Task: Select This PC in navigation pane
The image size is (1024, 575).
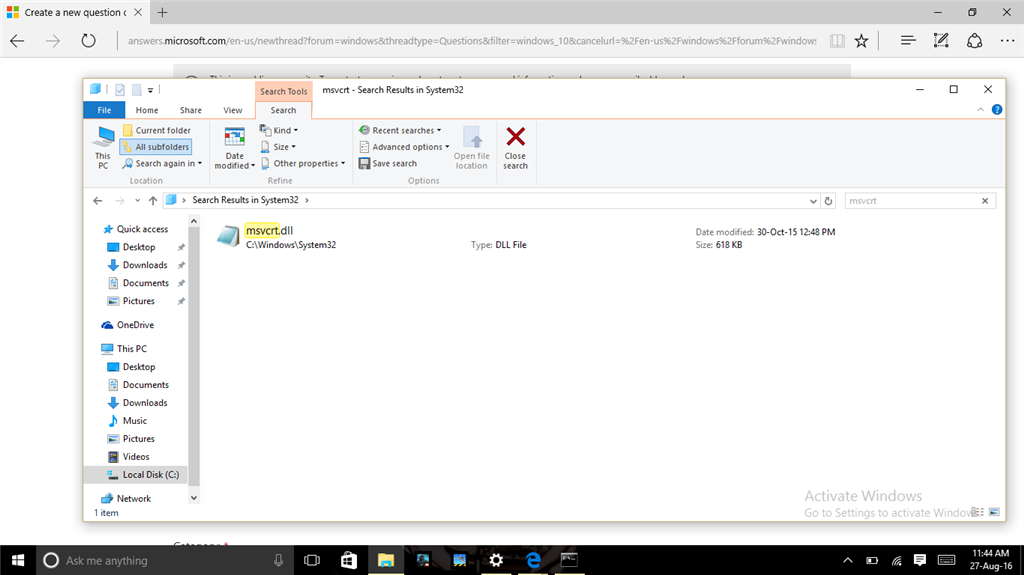Action: (131, 348)
